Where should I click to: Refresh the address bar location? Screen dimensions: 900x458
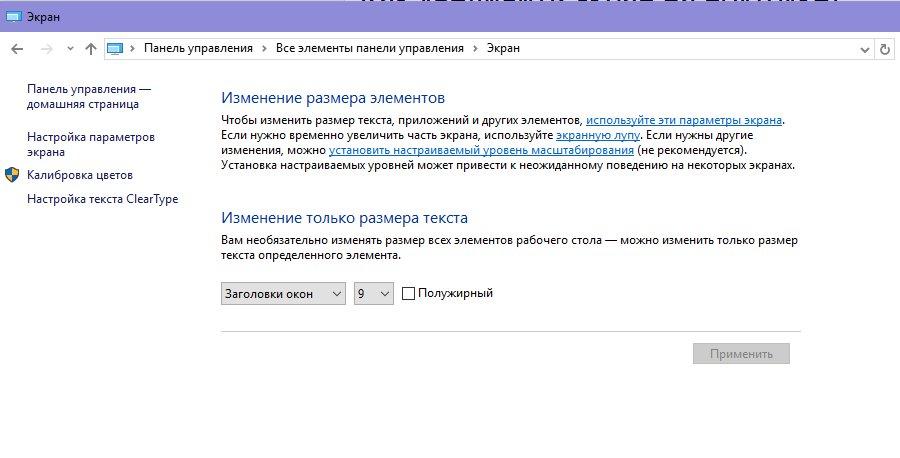click(885, 48)
